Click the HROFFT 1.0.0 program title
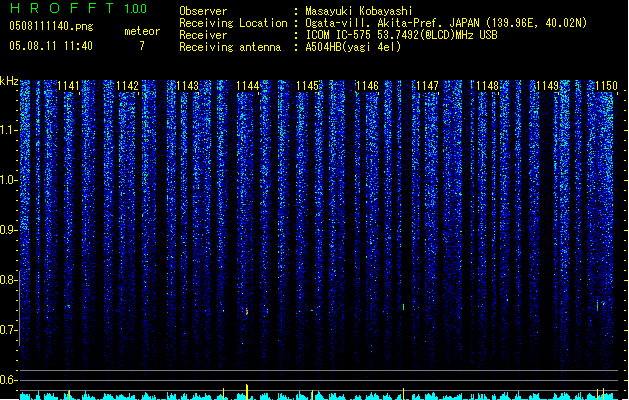The image size is (629, 400). pos(78,8)
